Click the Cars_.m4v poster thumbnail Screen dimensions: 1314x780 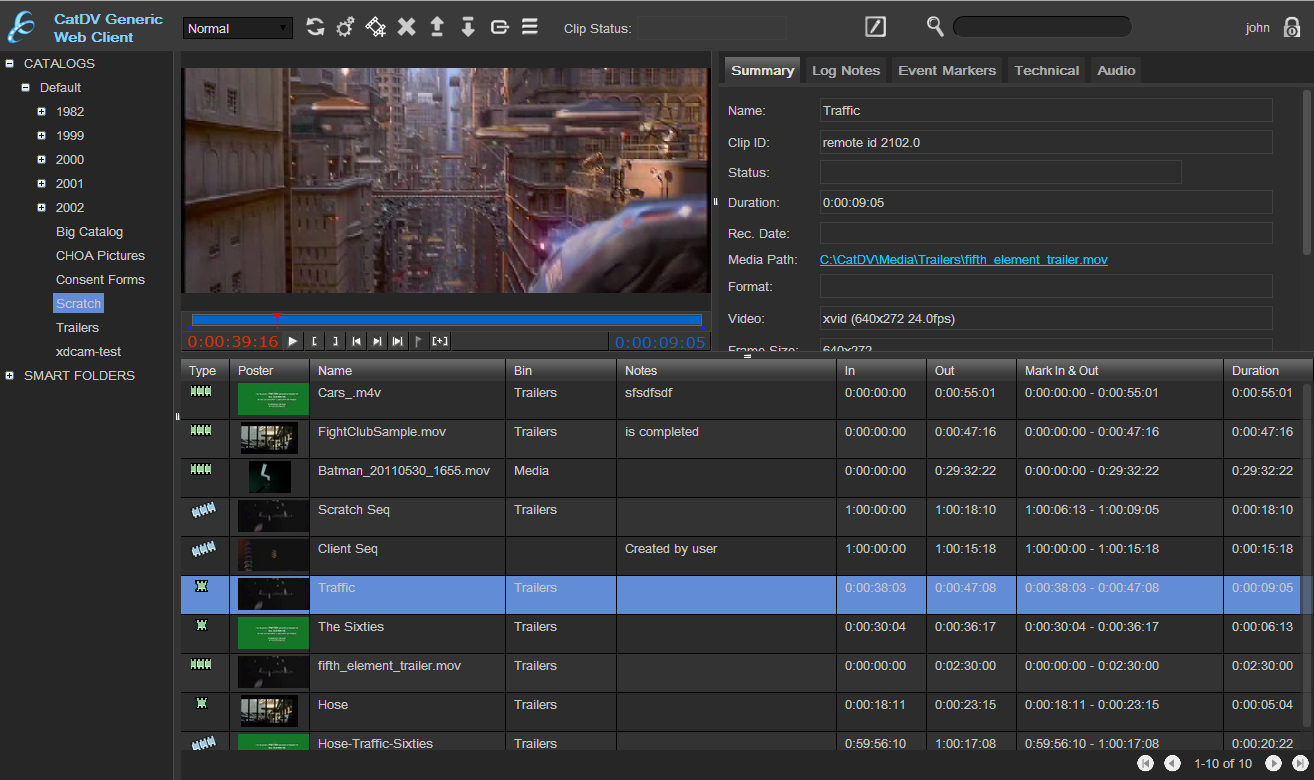[x=273, y=399]
